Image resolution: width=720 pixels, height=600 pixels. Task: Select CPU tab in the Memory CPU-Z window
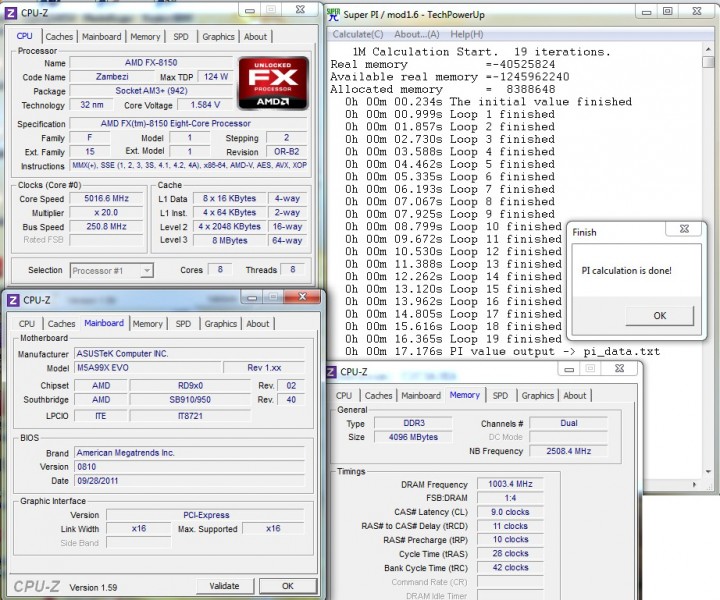(x=343, y=396)
